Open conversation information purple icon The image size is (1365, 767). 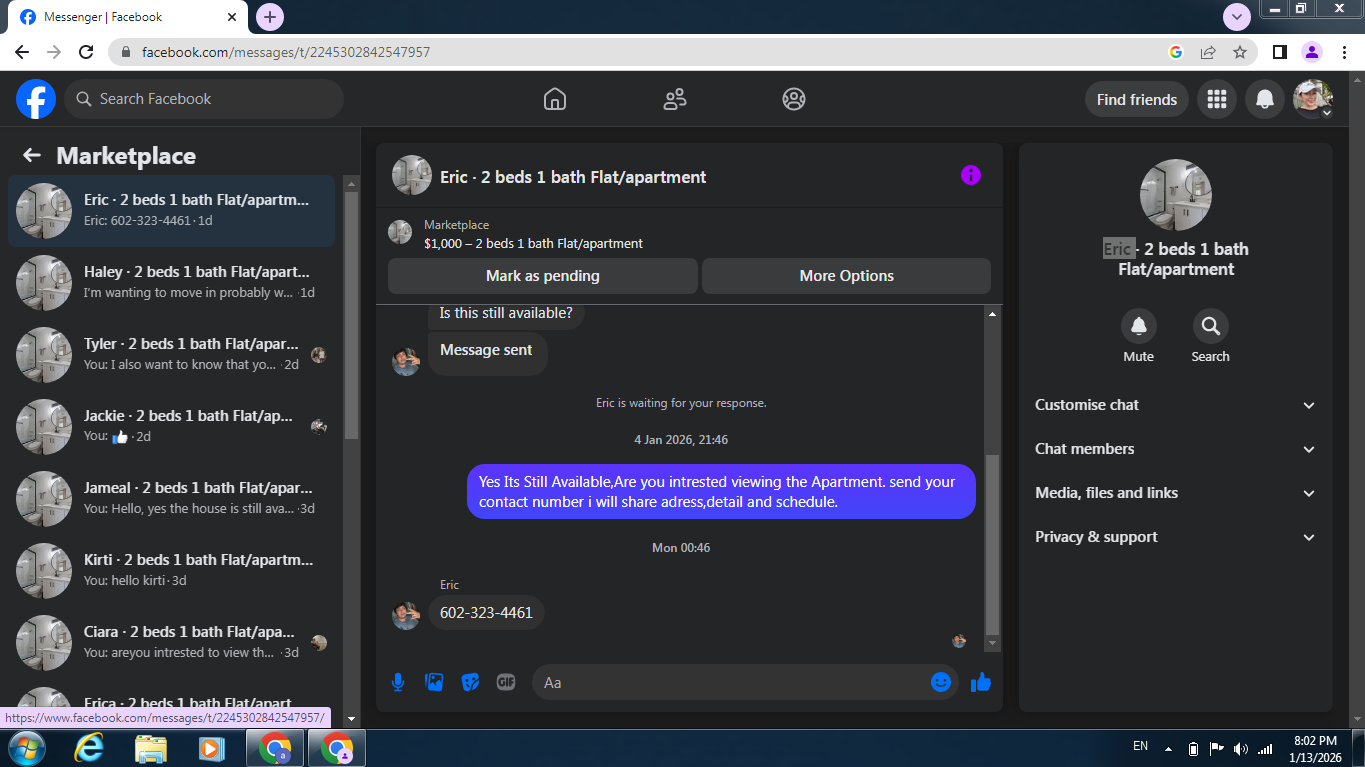[x=971, y=175]
